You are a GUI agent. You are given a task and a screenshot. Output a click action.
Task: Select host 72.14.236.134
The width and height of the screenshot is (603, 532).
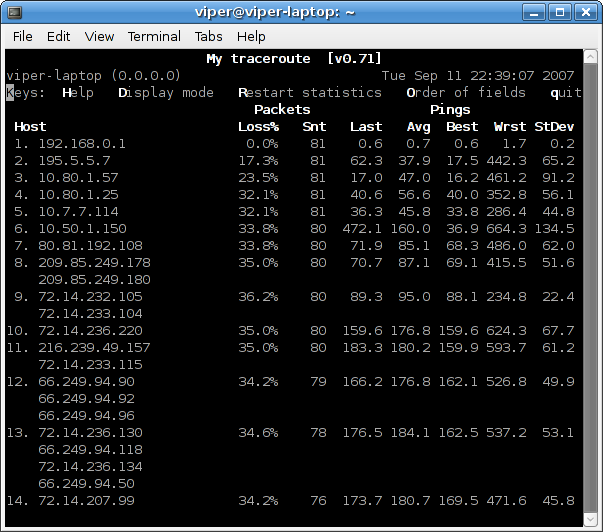point(90,467)
